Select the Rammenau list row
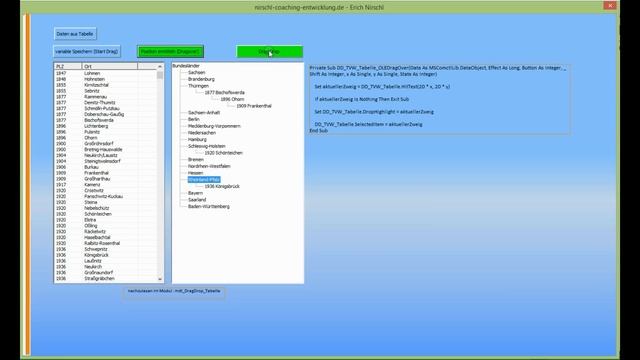The width and height of the screenshot is (640, 360). (x=105, y=97)
